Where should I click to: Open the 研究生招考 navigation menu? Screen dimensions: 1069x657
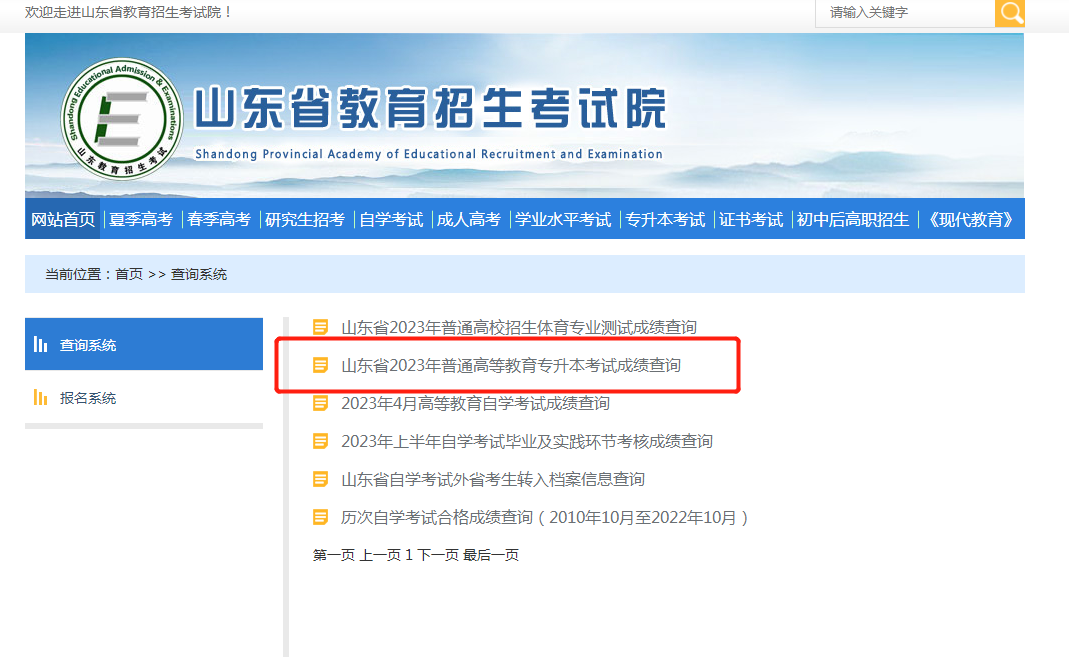(306, 218)
